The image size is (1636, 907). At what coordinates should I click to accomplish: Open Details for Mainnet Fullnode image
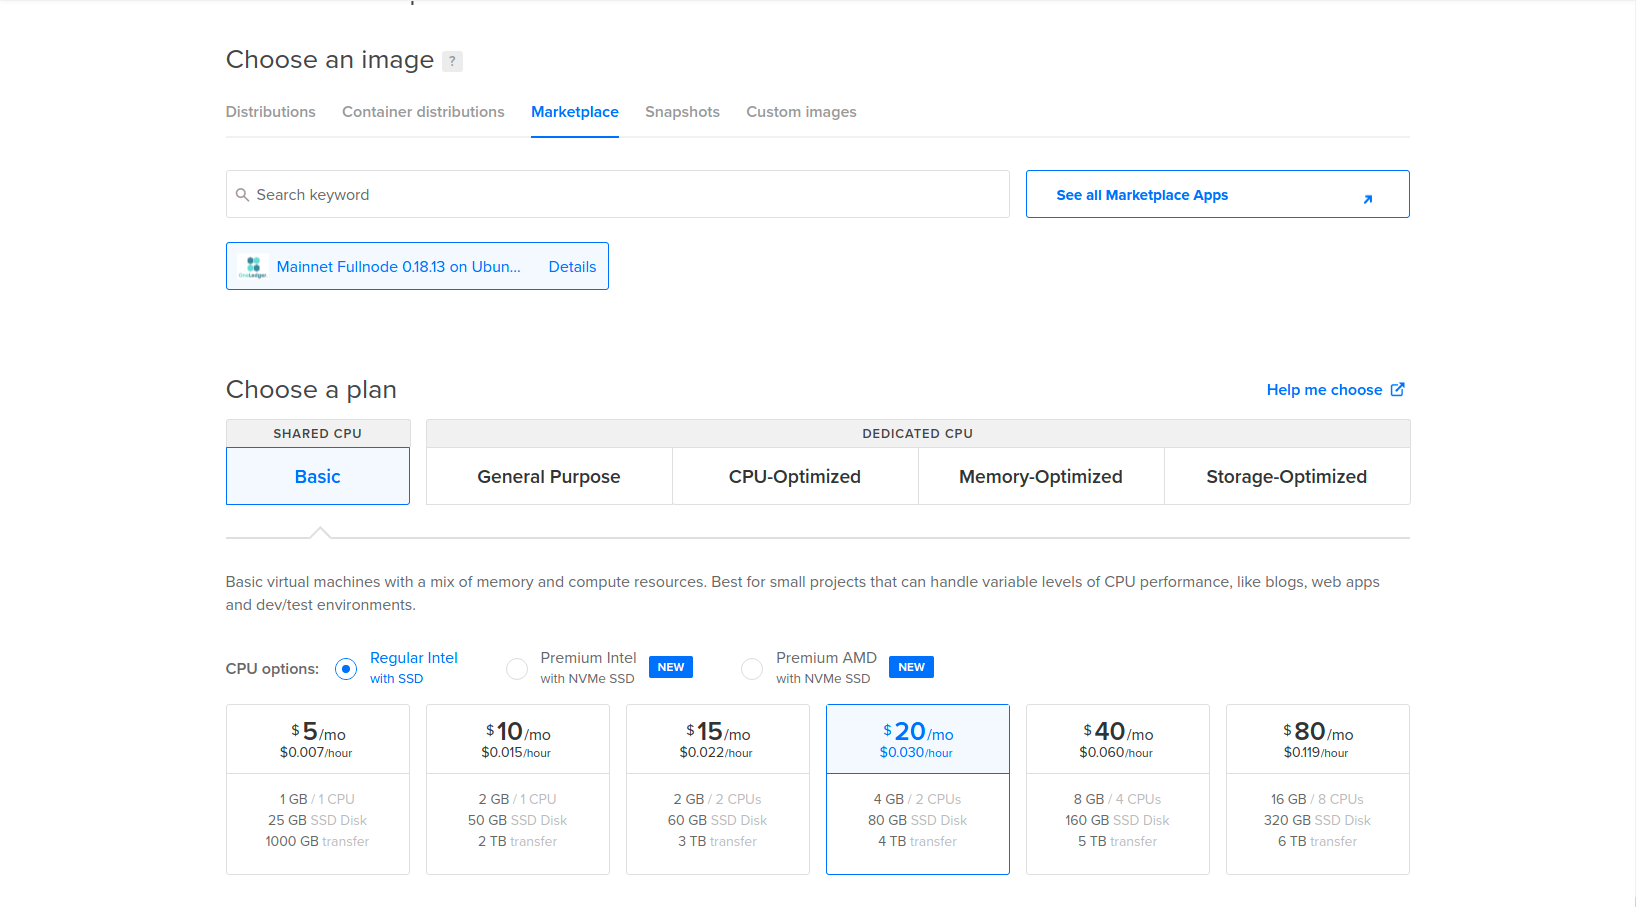[572, 267]
